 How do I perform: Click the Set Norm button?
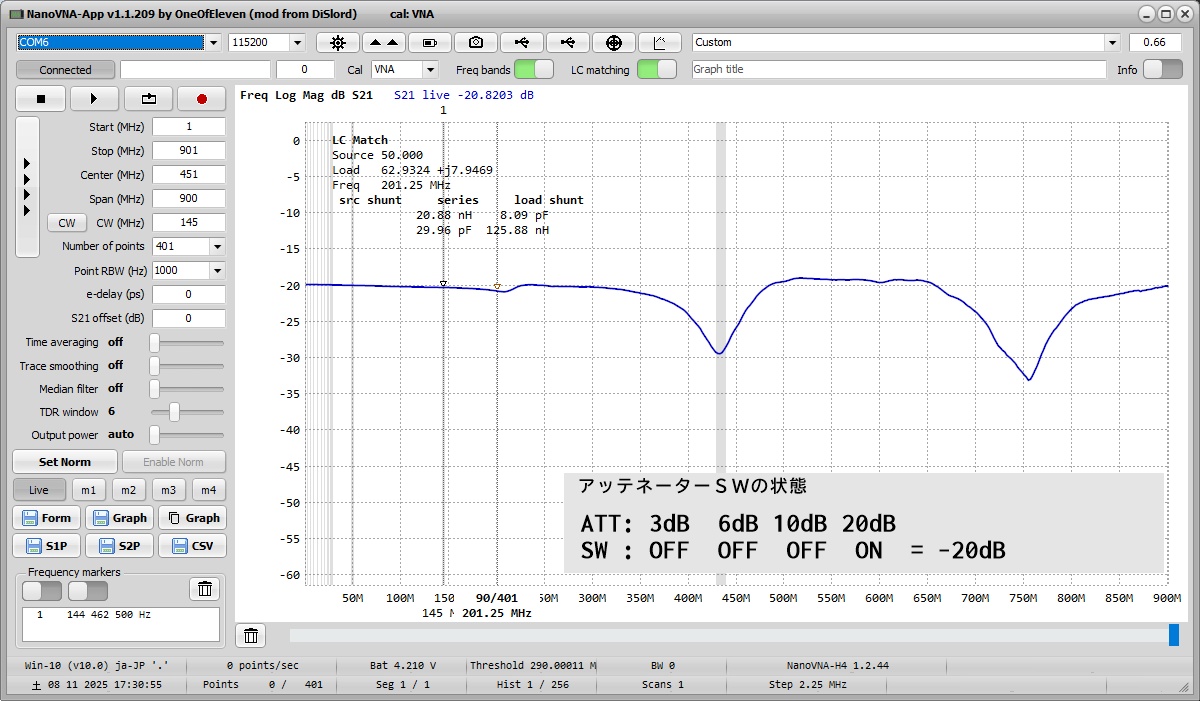[64, 462]
